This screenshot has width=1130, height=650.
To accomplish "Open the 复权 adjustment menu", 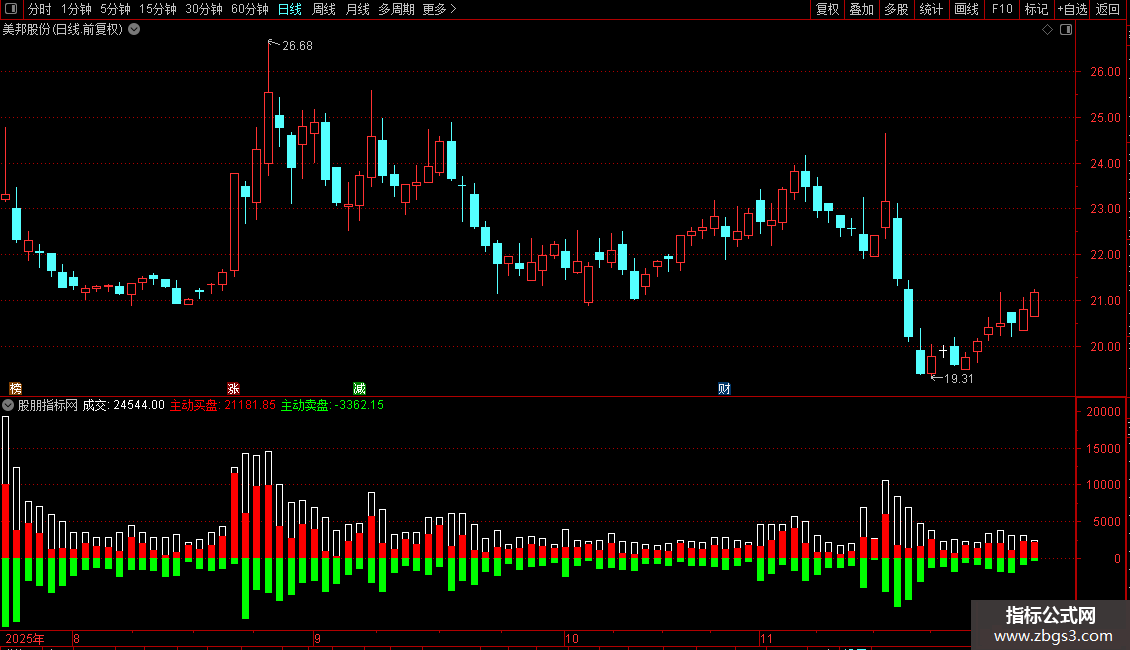I will tap(827, 9).
